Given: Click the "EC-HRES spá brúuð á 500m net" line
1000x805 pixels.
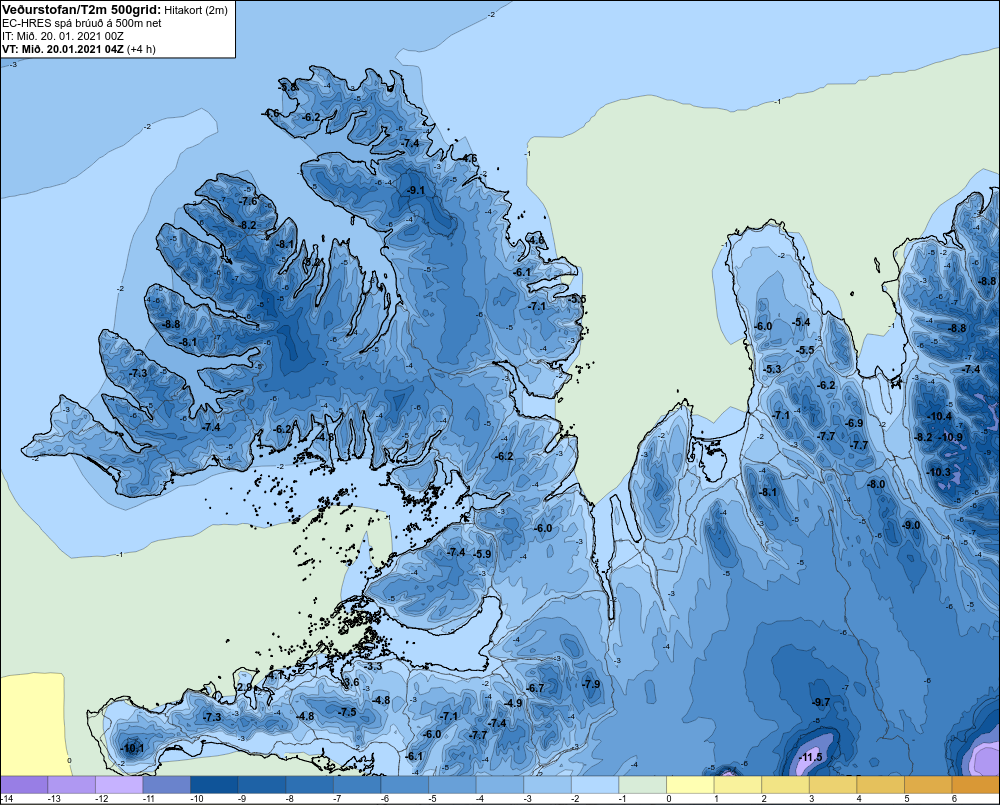Looking at the screenshot, I should pos(82,23).
